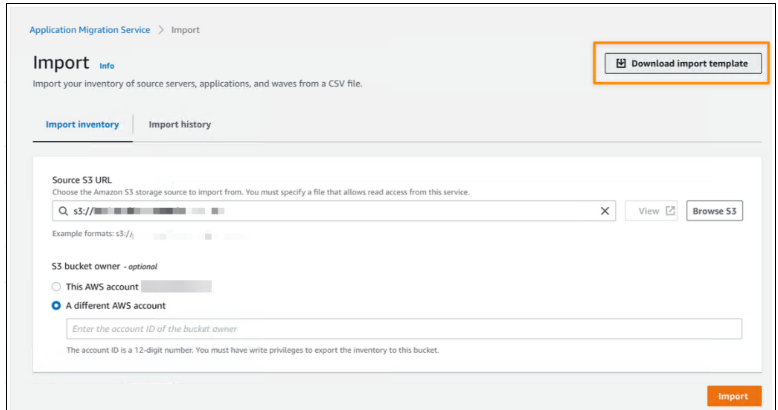778x410 pixels.
Task: Go to Application Migration Service breadcrumb link
Action: tap(90, 30)
